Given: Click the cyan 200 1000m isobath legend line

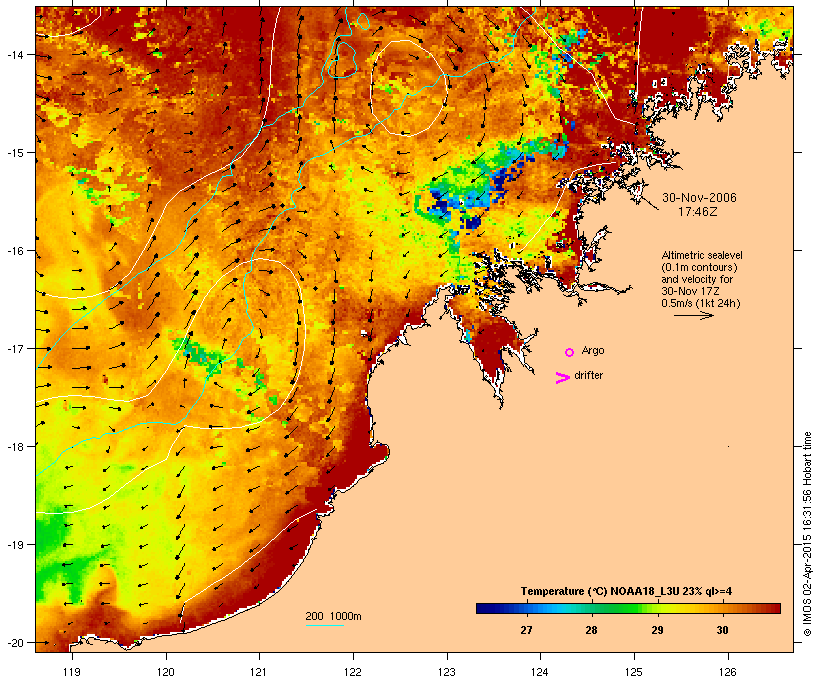Looking at the screenshot, I should click(x=324, y=625).
